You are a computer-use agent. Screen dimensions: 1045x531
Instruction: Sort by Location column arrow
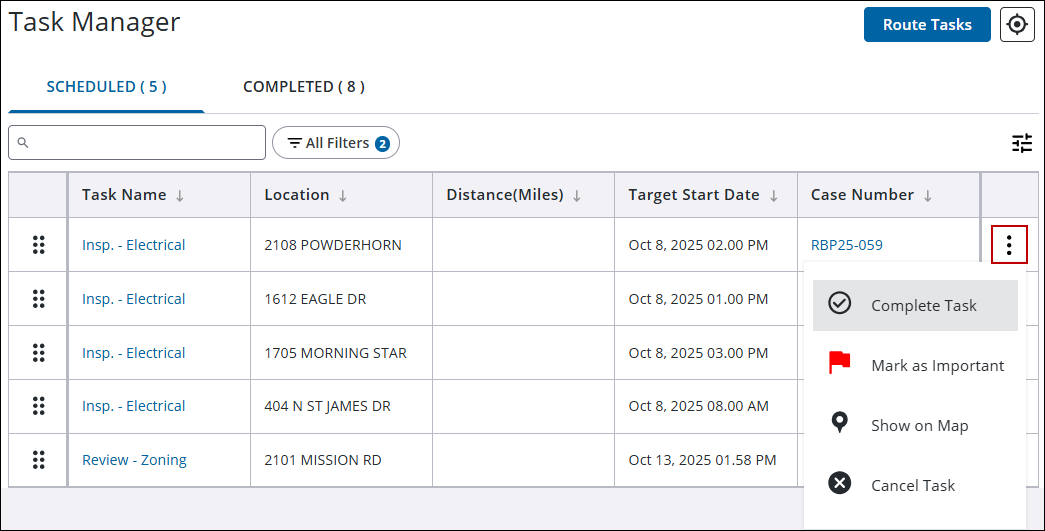tap(343, 196)
